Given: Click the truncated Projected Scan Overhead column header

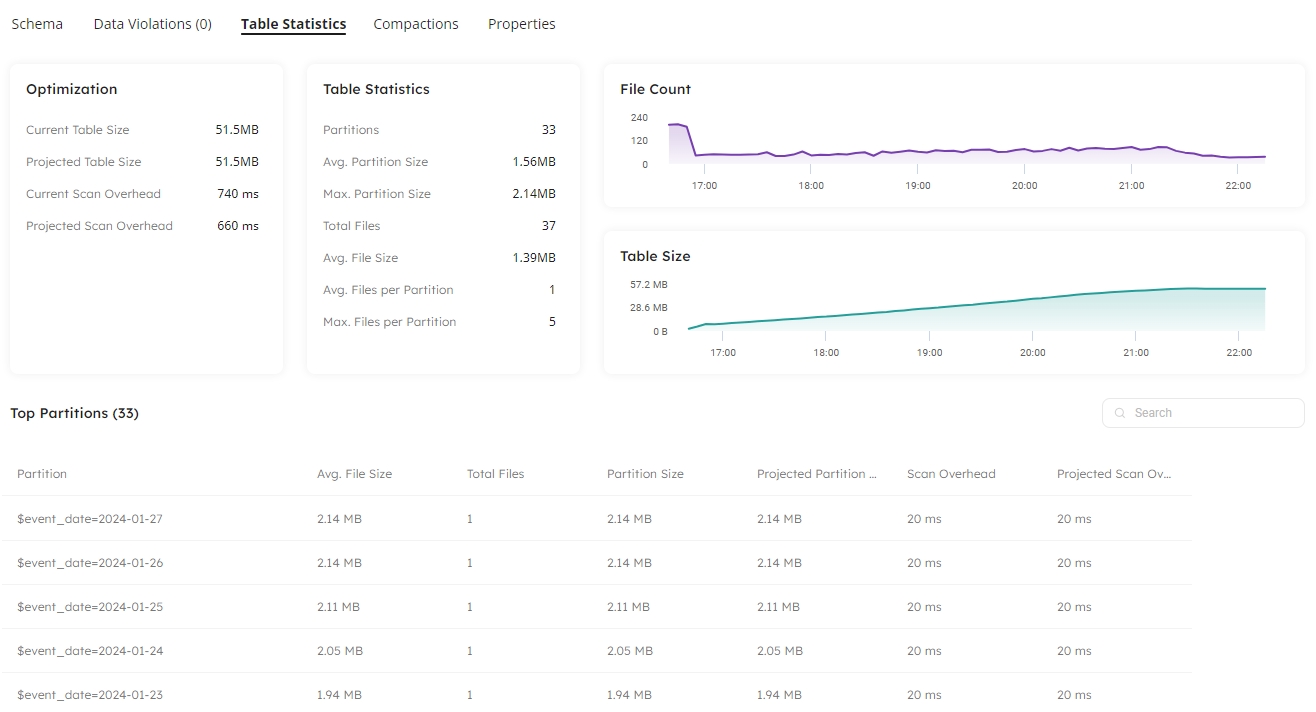Looking at the screenshot, I should click(1113, 474).
